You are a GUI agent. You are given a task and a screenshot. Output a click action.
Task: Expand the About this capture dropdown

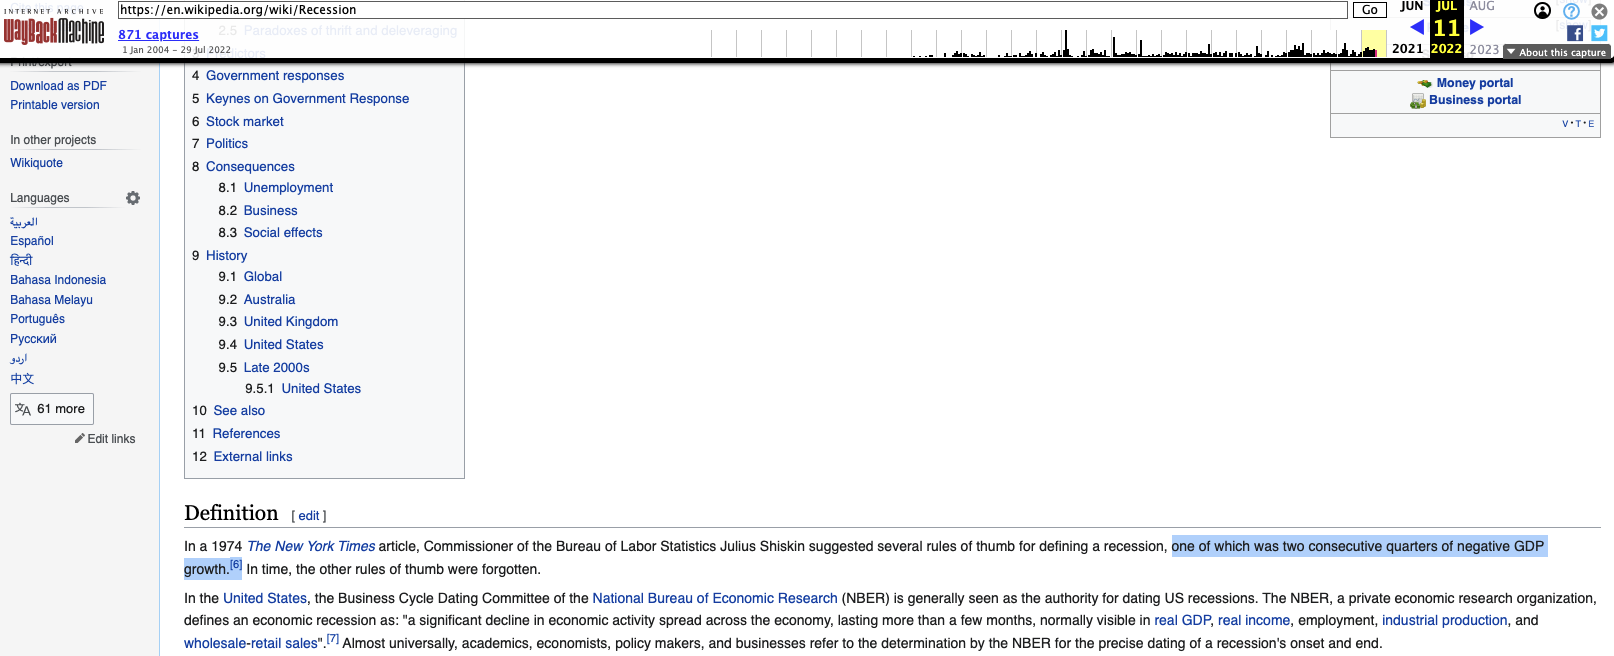[1556, 52]
